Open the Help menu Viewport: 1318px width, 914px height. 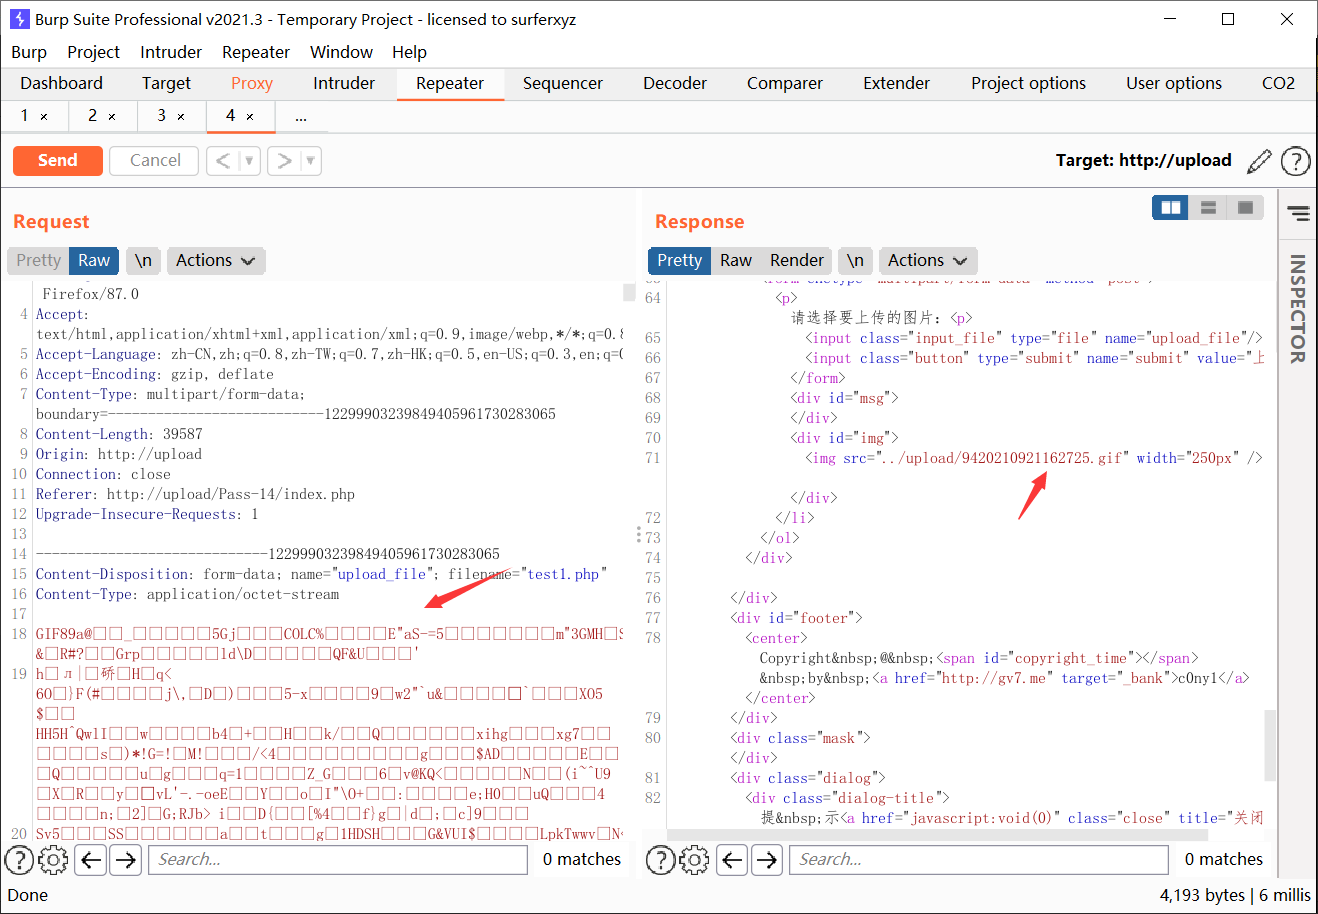pyautogui.click(x=409, y=52)
